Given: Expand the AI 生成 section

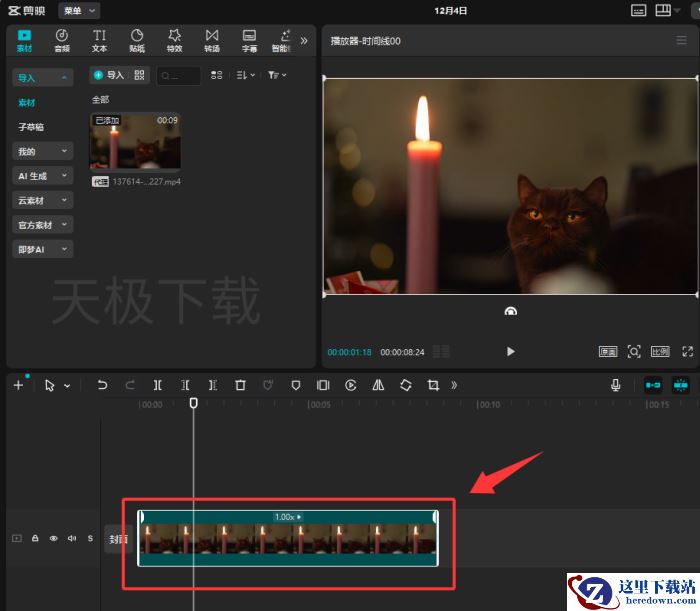Looking at the screenshot, I should 42,176.
